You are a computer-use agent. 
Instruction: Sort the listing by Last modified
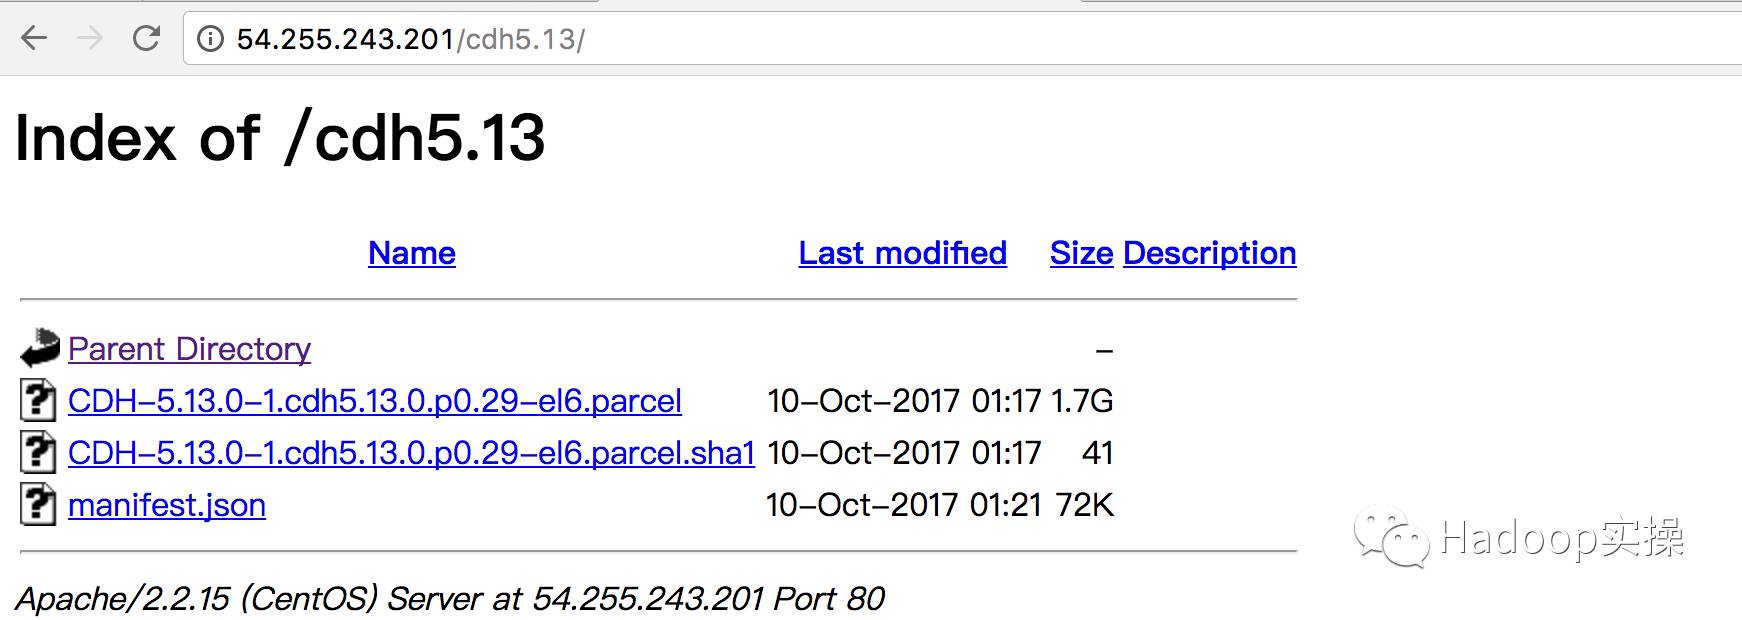[902, 253]
